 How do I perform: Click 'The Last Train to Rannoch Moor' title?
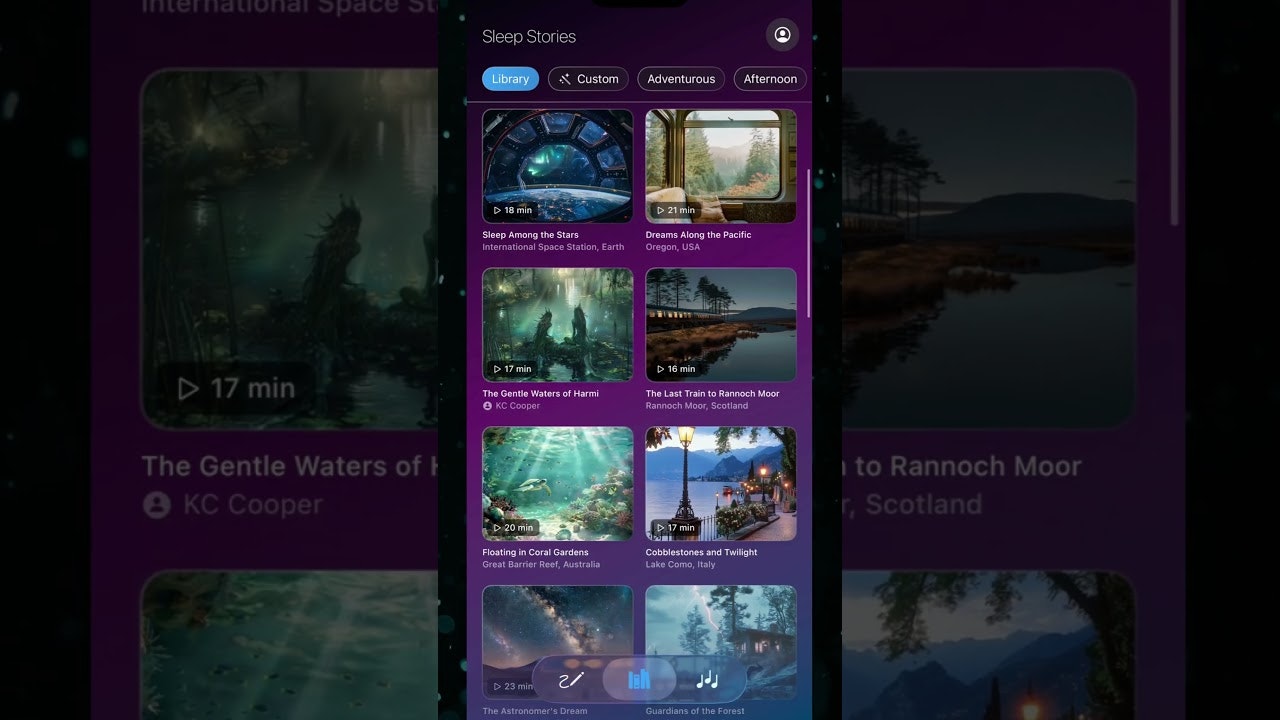(712, 394)
